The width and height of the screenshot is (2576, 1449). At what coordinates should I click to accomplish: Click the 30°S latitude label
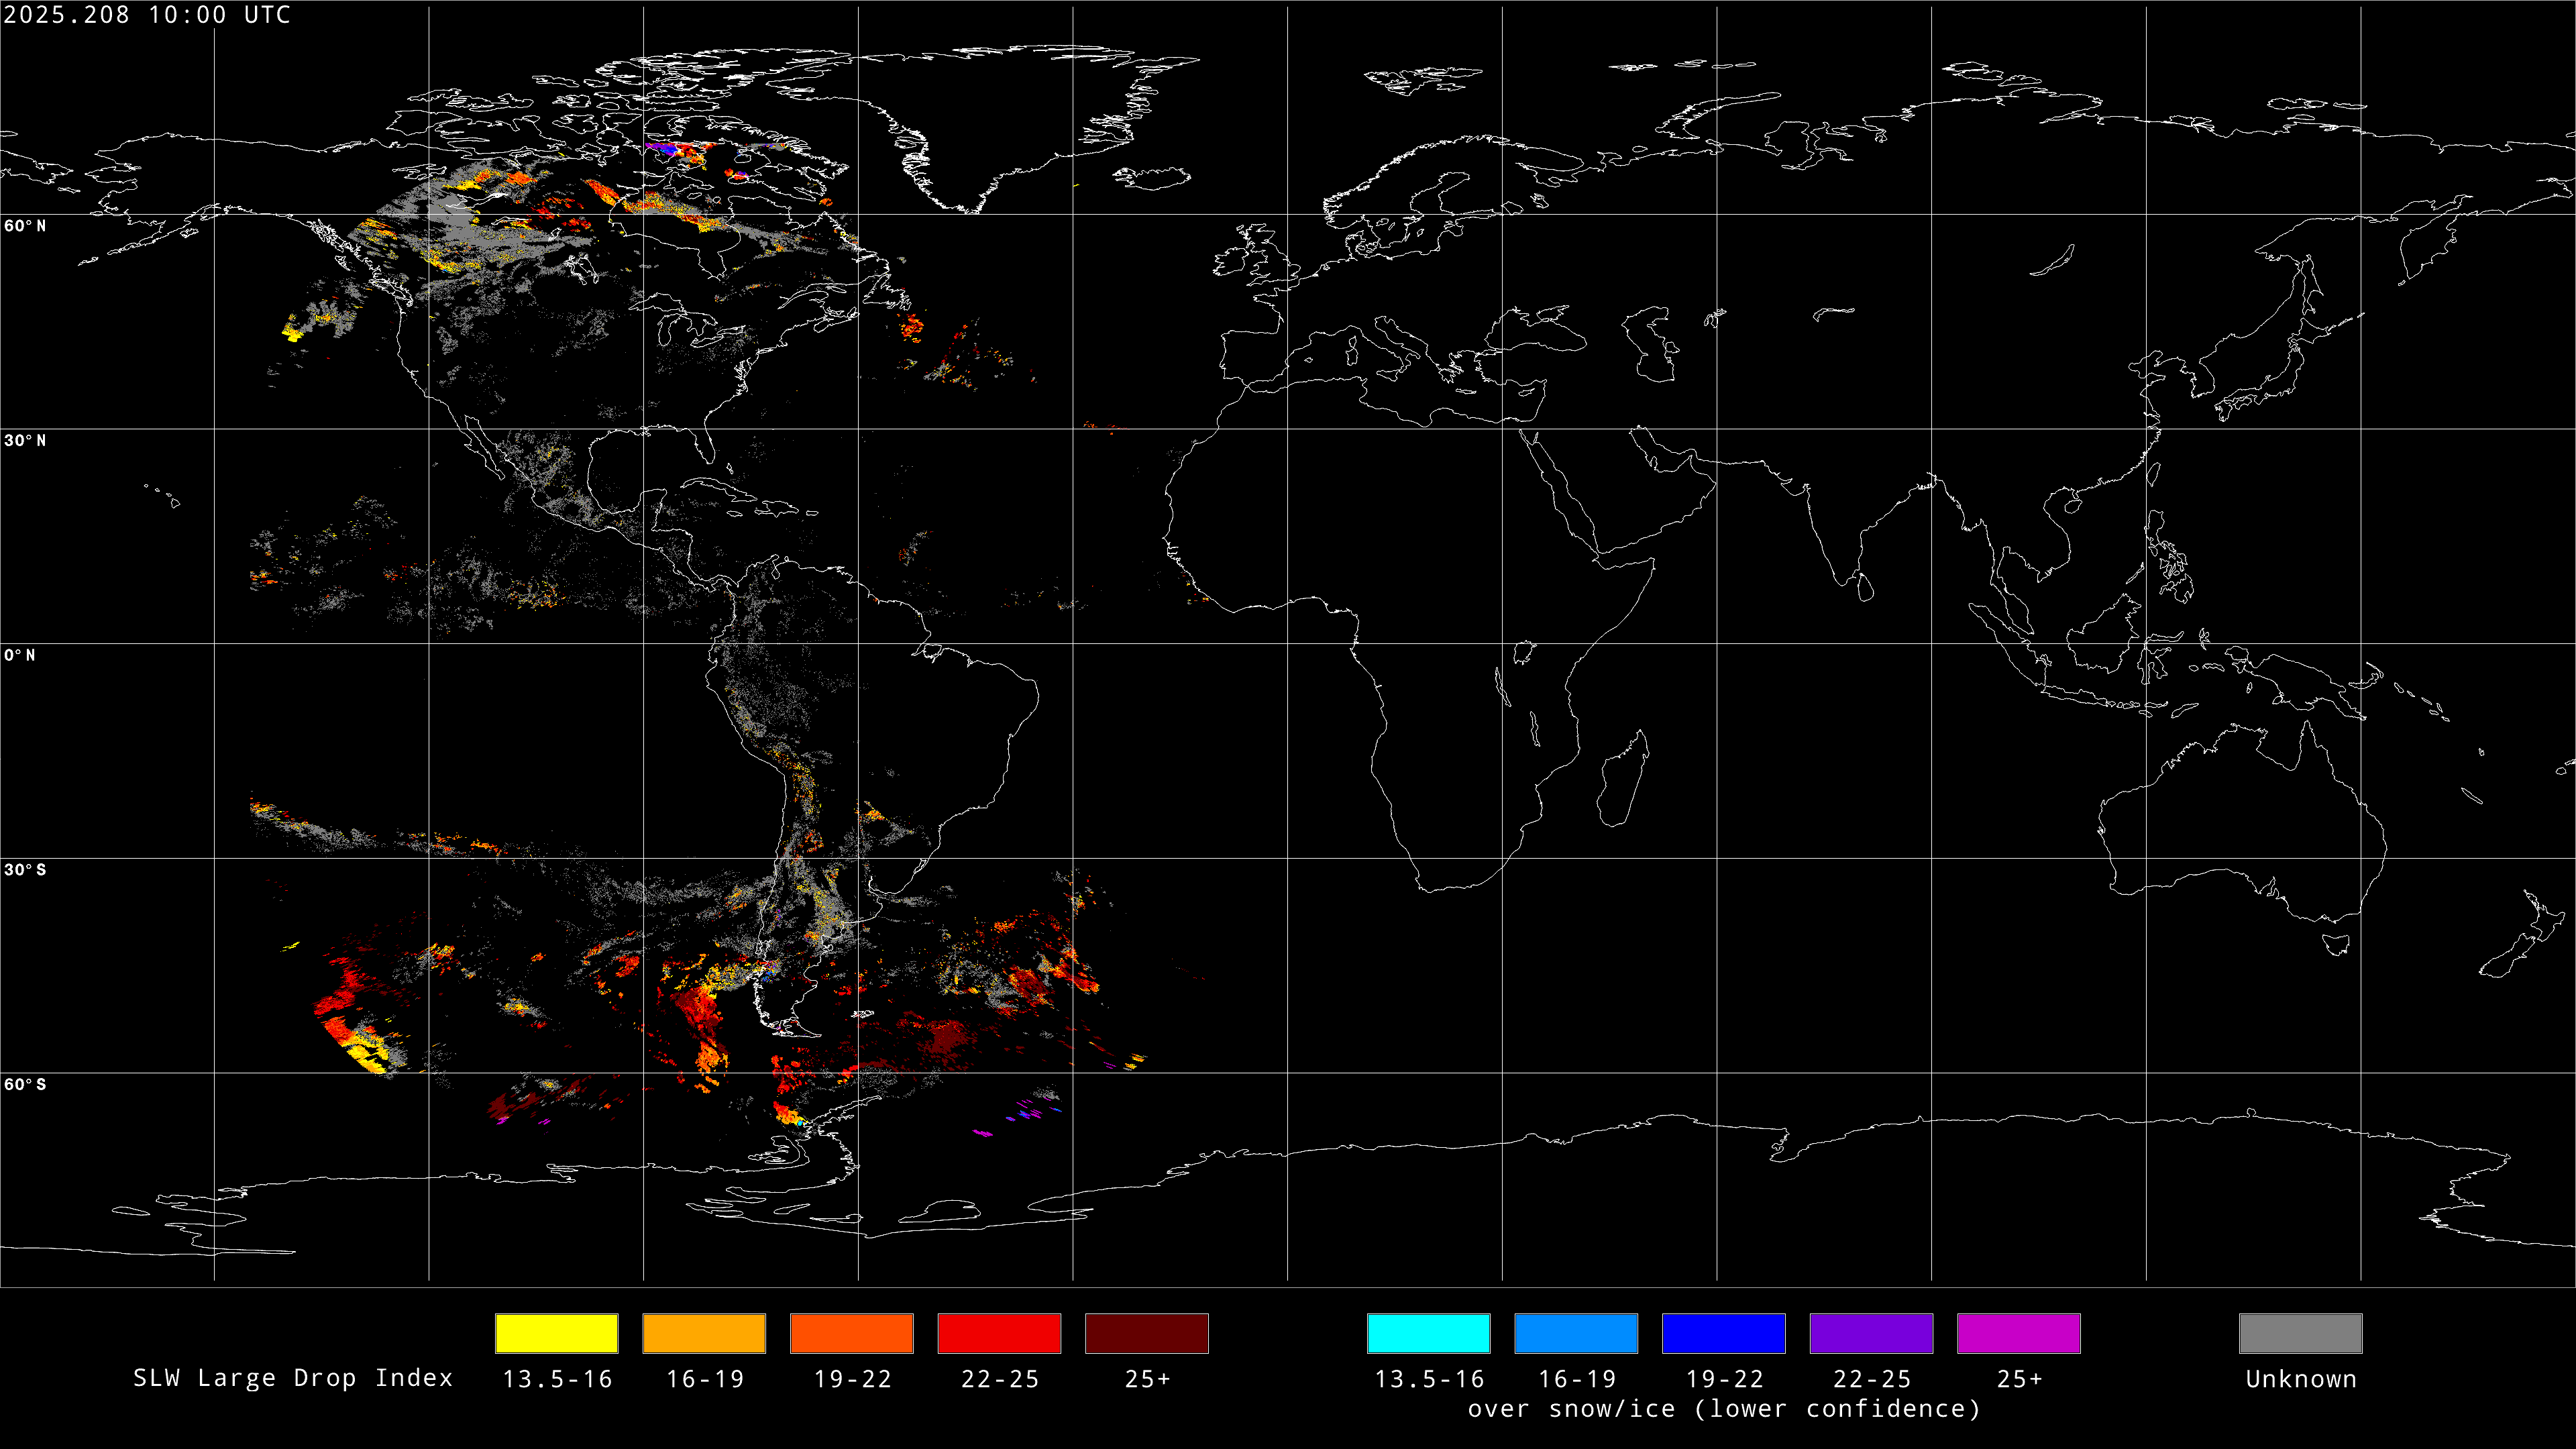[x=25, y=870]
